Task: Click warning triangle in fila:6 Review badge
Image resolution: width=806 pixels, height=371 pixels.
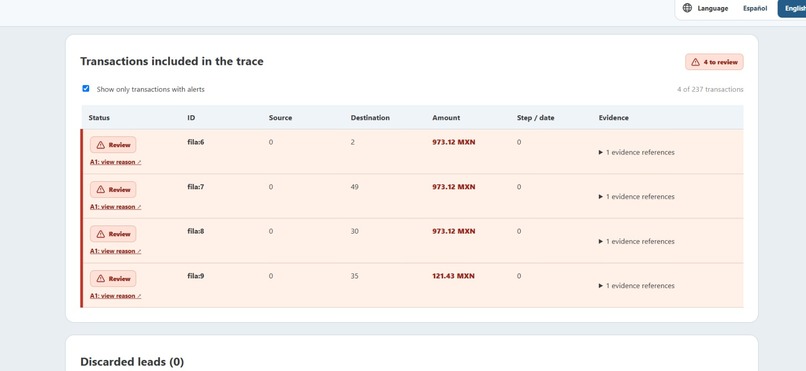Action: [101, 145]
